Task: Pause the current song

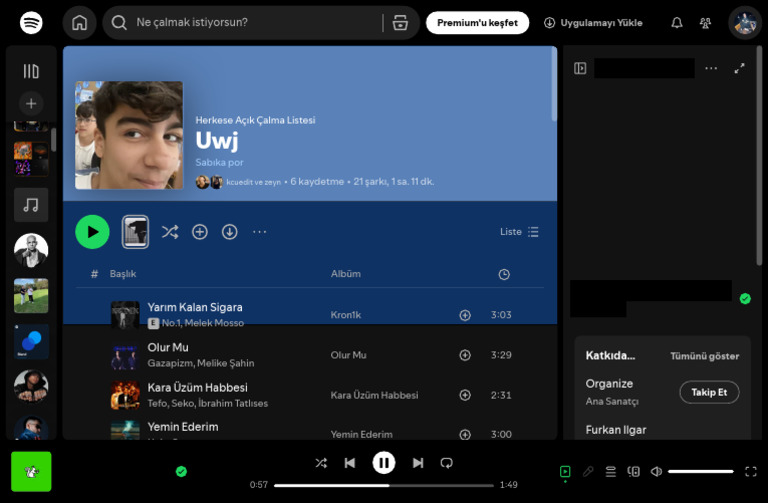Action: (x=384, y=463)
